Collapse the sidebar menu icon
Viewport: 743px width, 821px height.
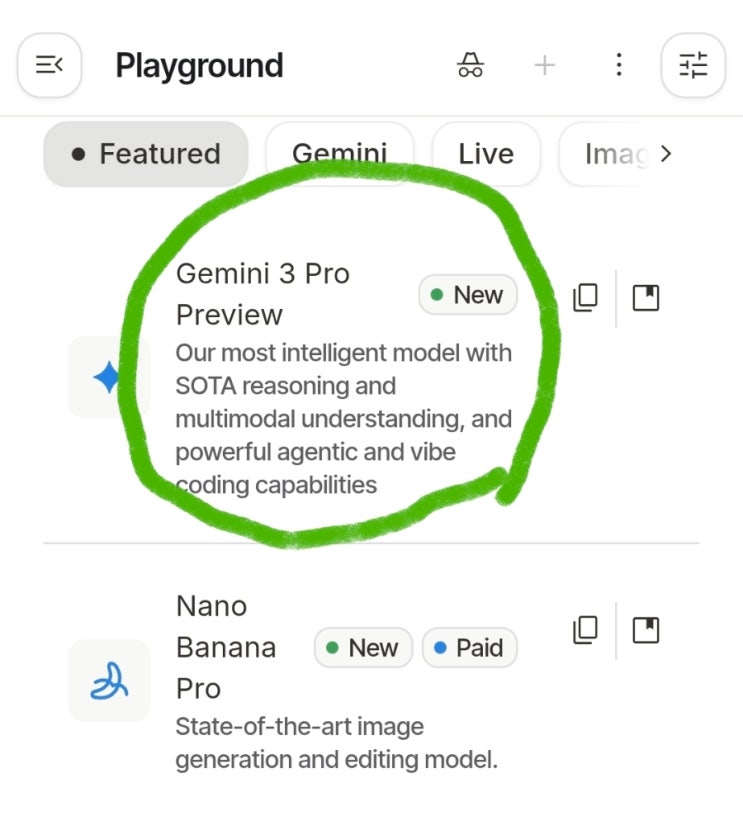coord(49,65)
